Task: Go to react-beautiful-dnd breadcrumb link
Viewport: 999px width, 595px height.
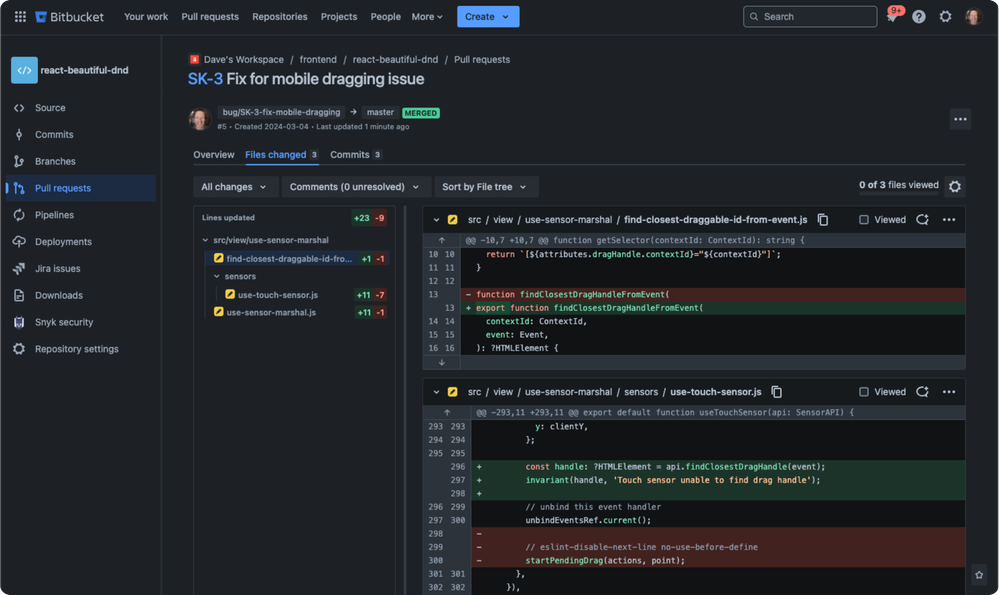Action: pos(395,59)
